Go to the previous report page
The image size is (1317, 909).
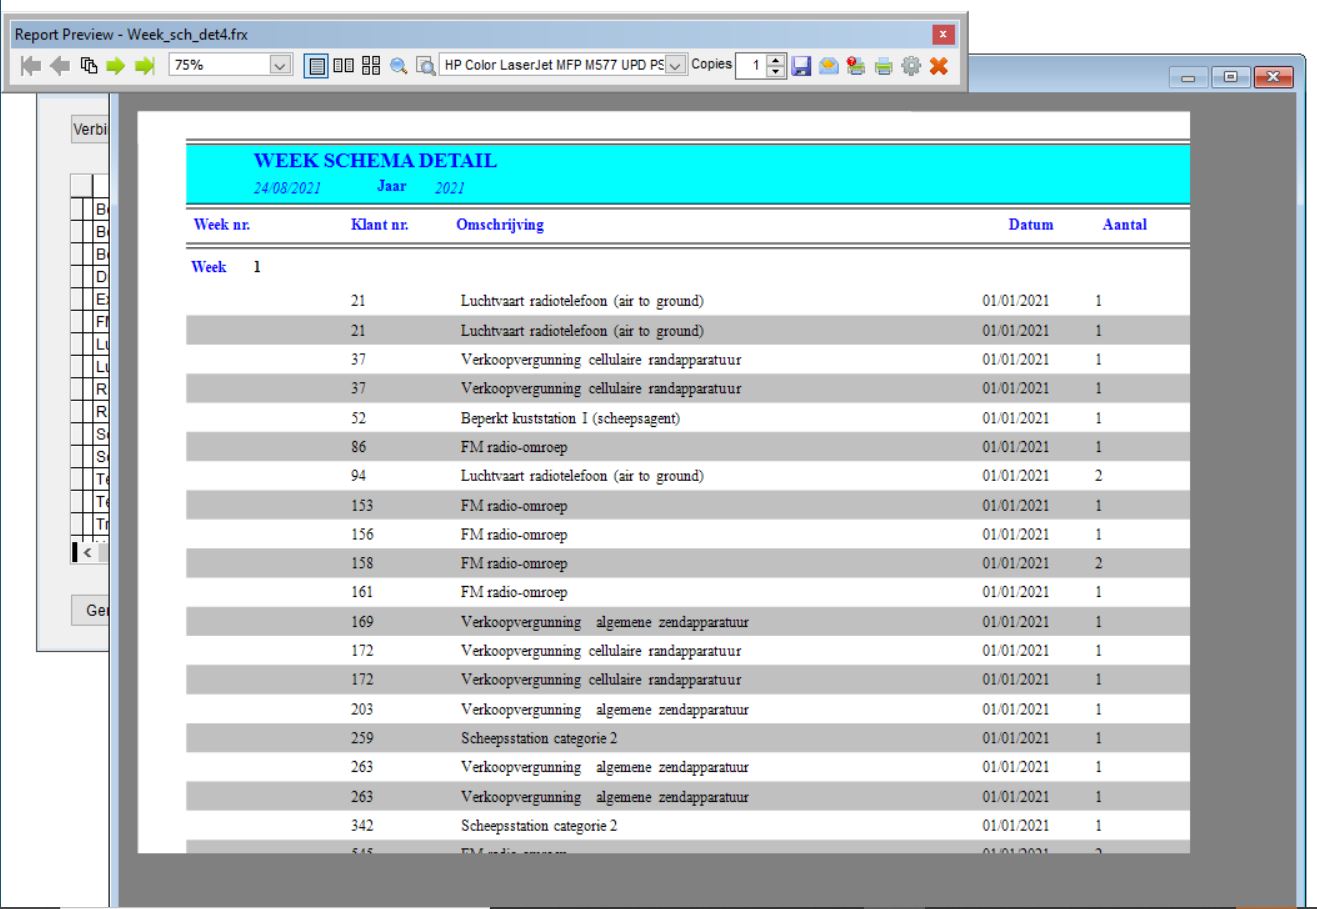(x=59, y=66)
